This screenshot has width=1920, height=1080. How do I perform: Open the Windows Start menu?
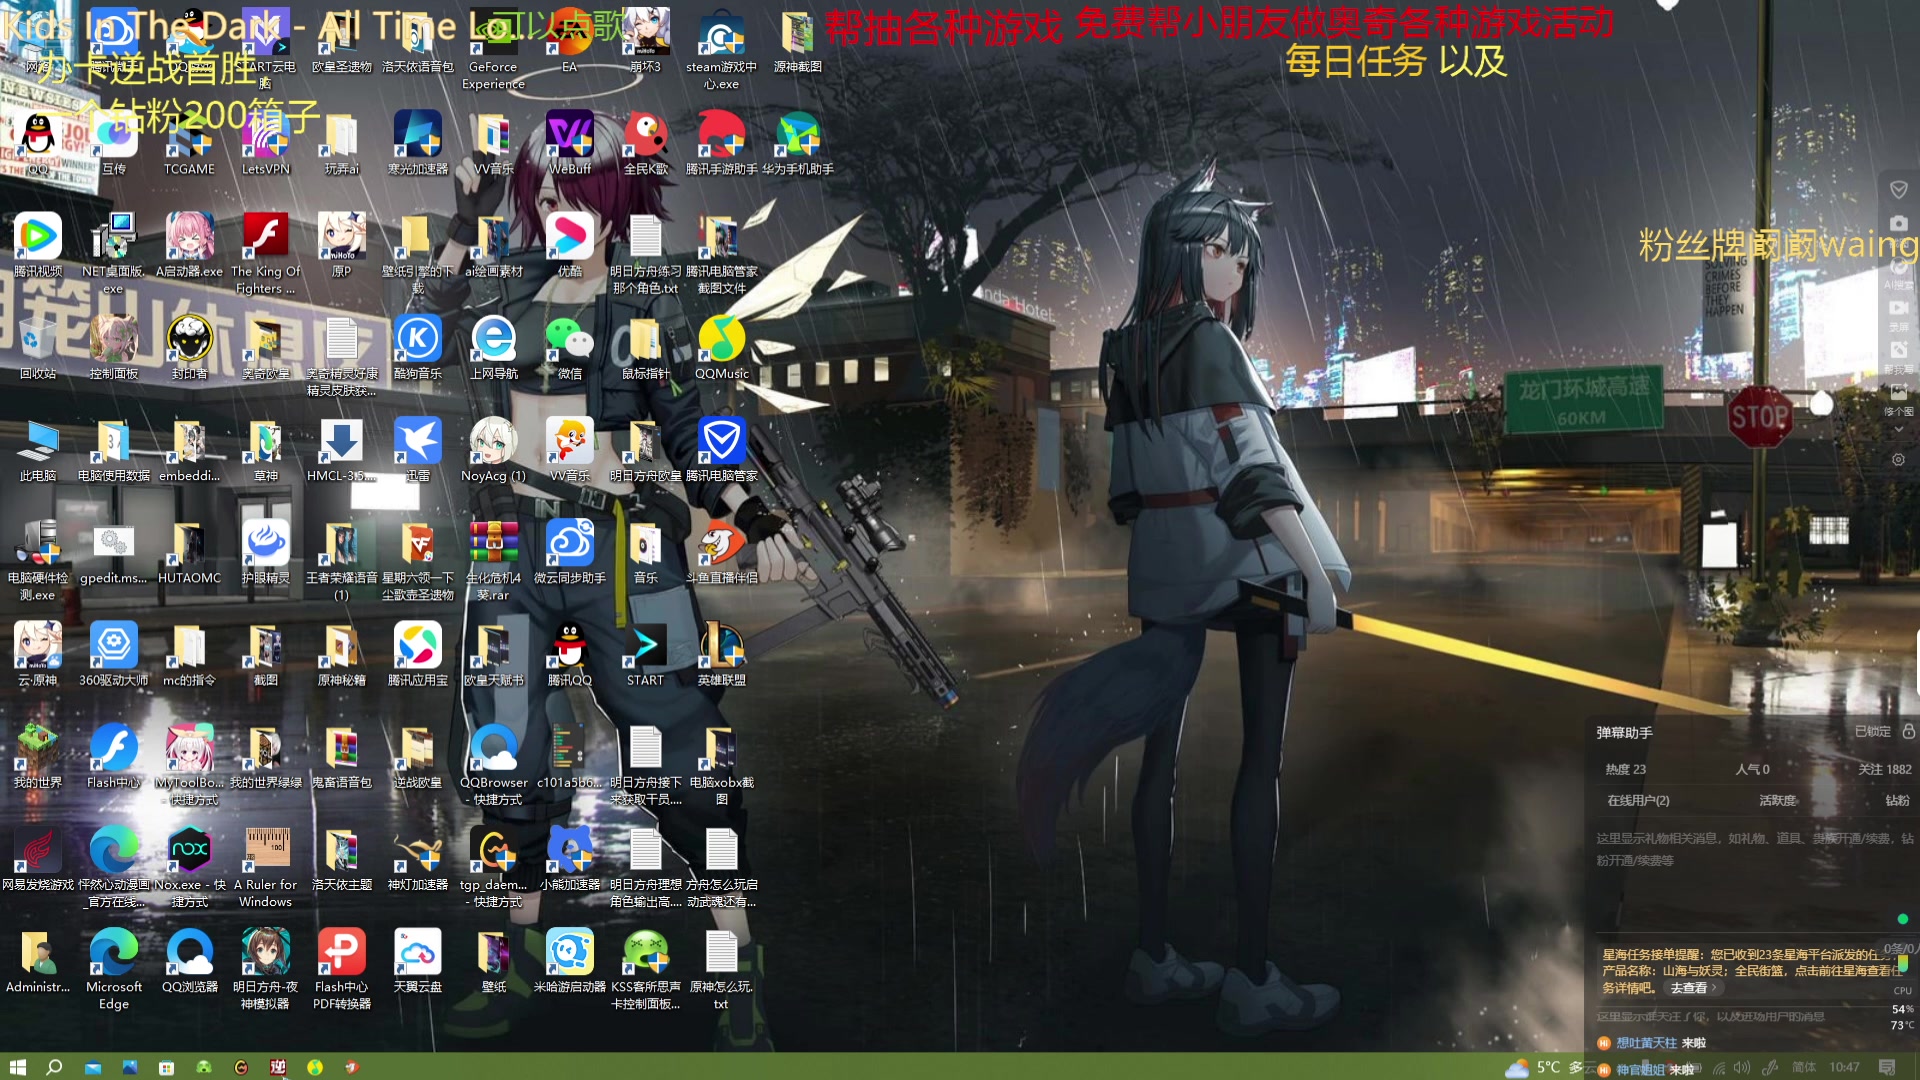(x=17, y=1067)
